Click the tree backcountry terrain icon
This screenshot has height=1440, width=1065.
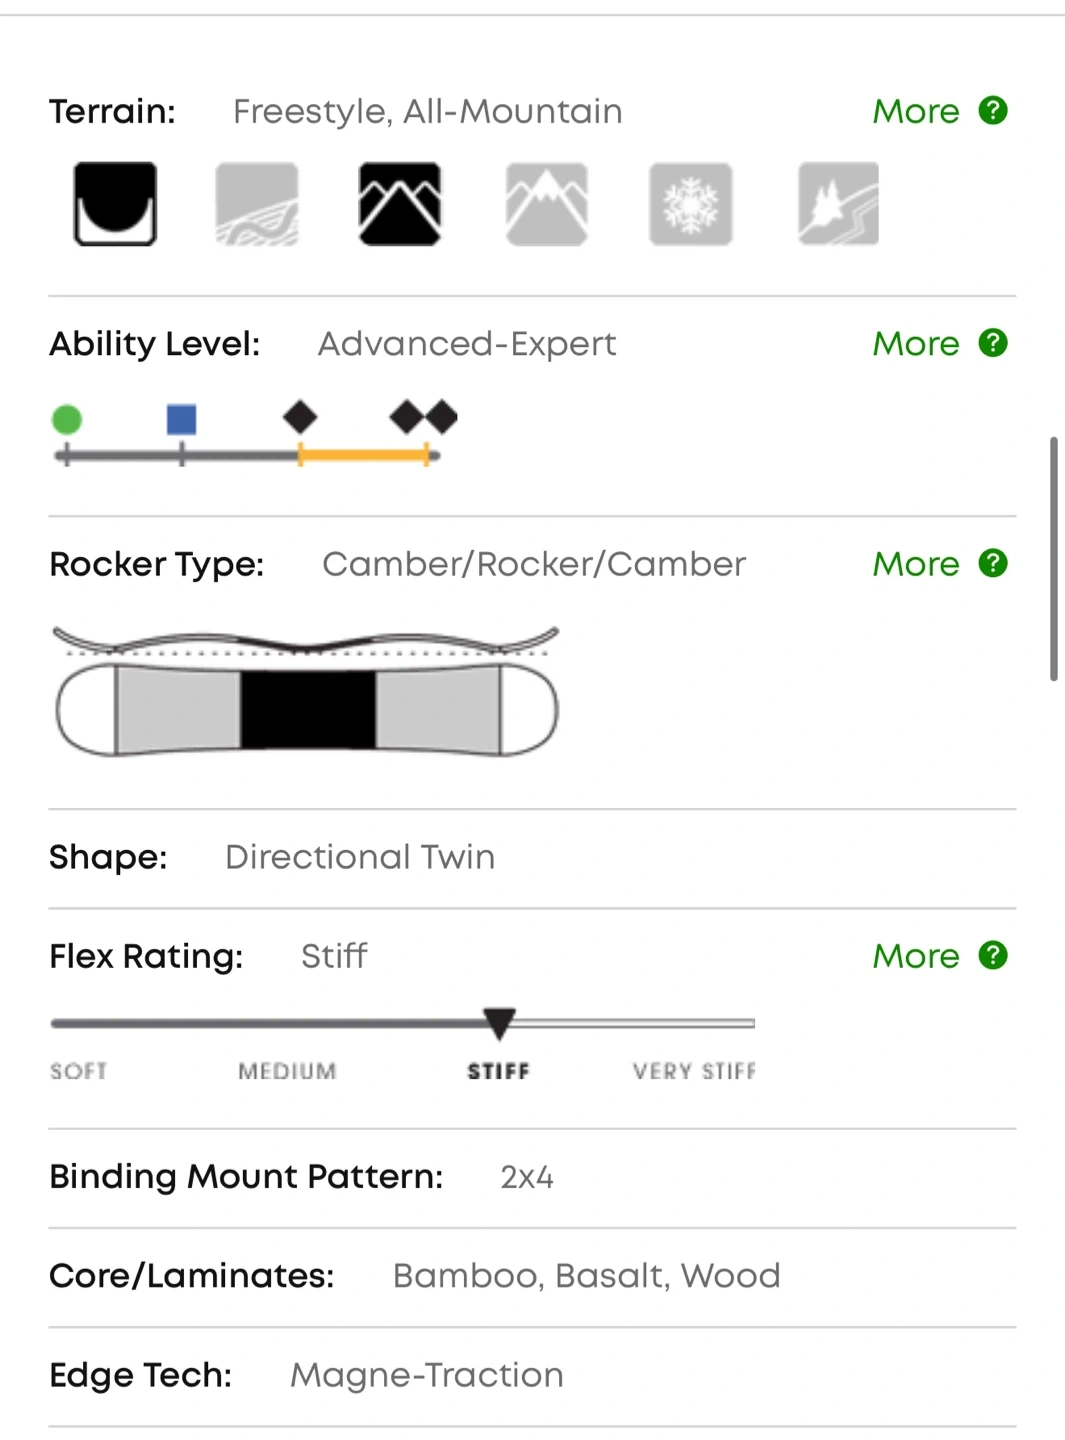click(838, 204)
